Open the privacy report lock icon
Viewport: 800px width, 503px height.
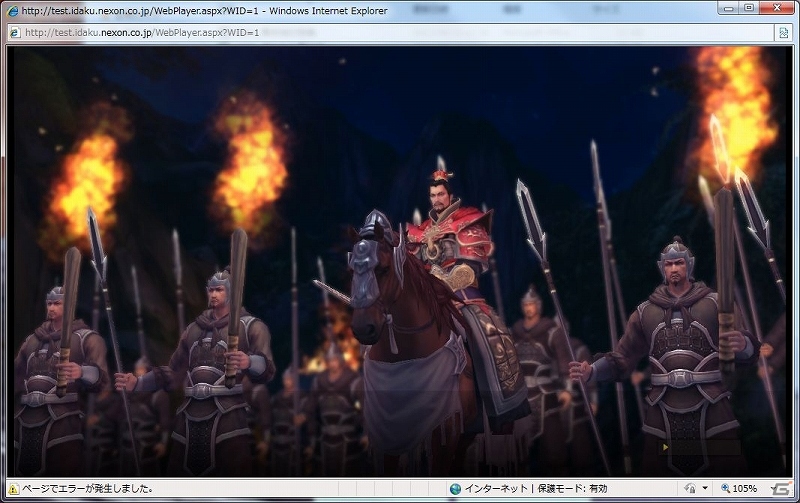click(690, 489)
